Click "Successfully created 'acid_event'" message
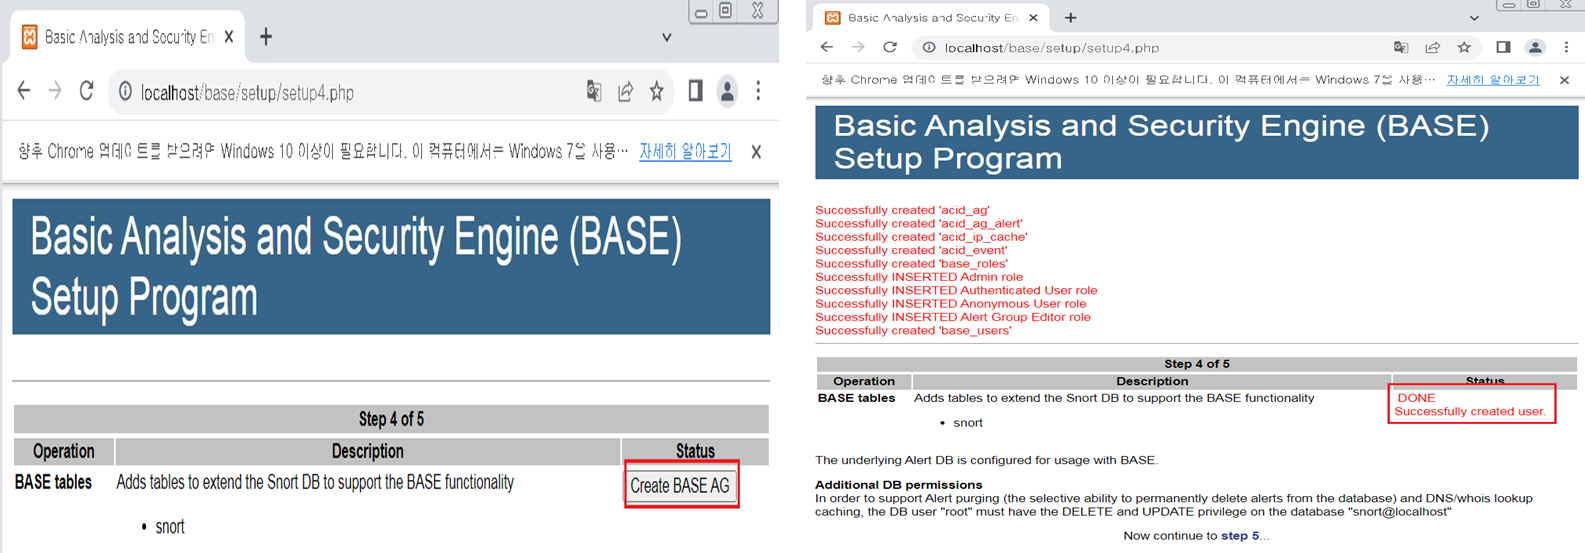 (911, 250)
